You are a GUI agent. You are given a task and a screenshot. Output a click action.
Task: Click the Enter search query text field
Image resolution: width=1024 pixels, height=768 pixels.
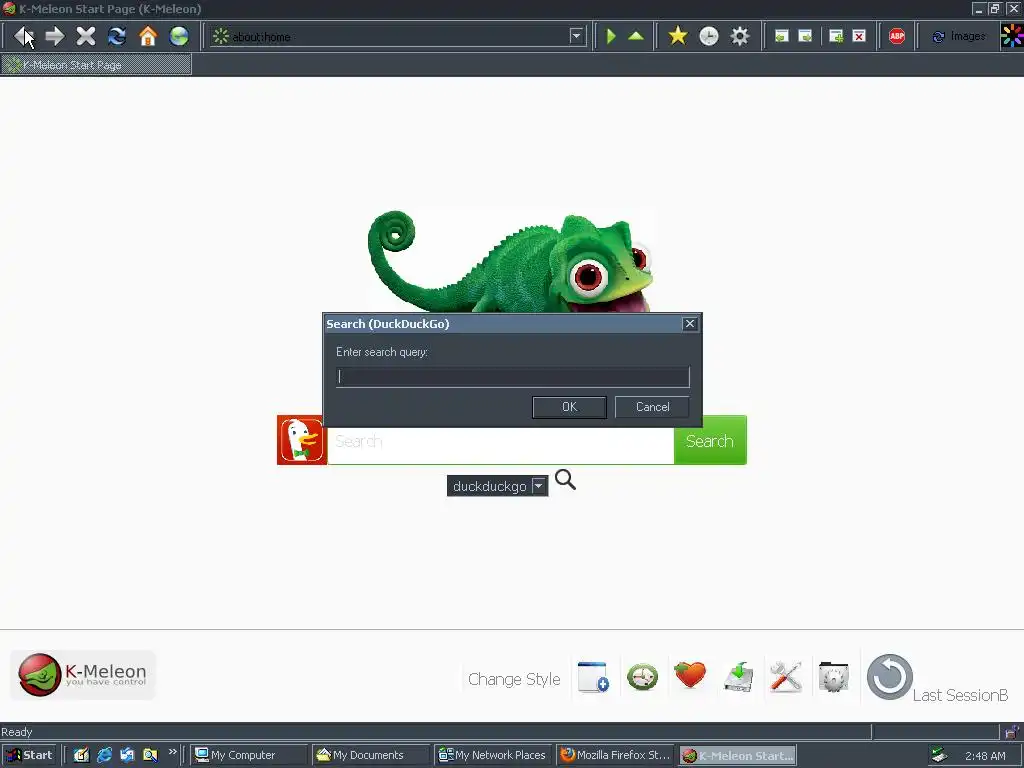pos(513,377)
